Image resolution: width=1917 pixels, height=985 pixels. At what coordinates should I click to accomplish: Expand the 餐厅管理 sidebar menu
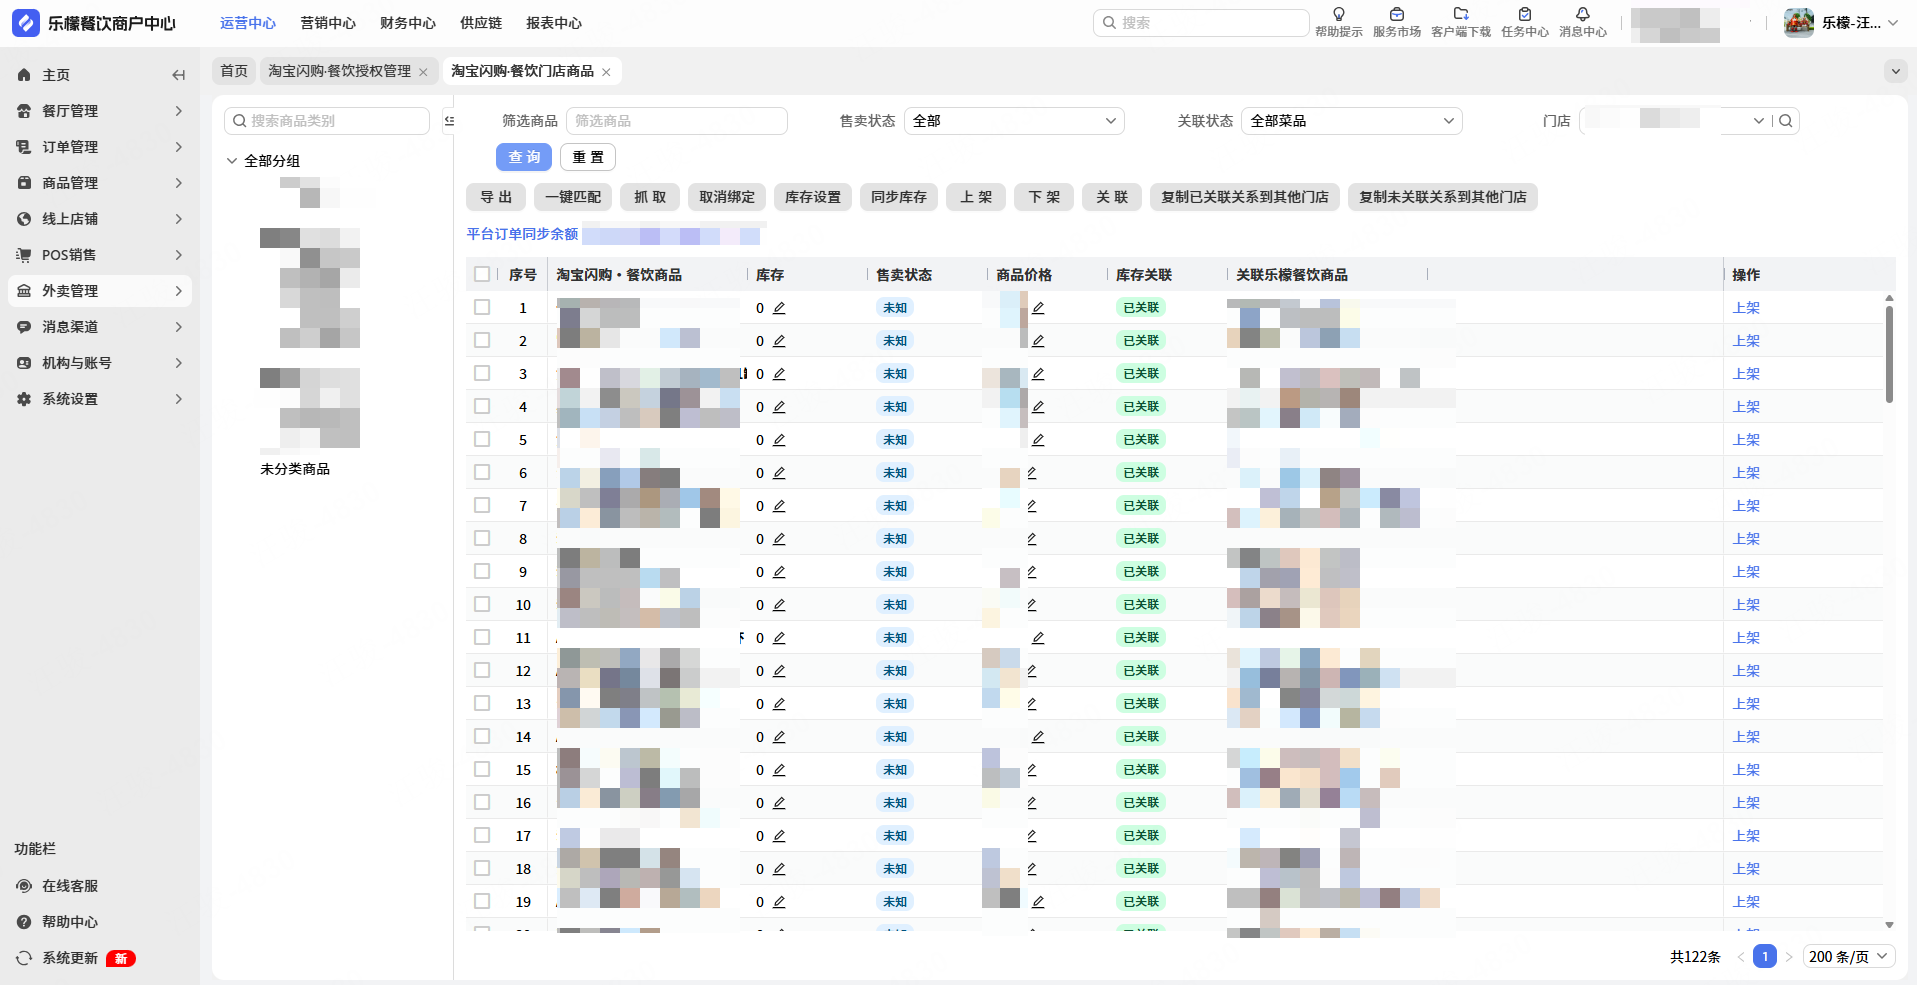pyautogui.click(x=100, y=111)
